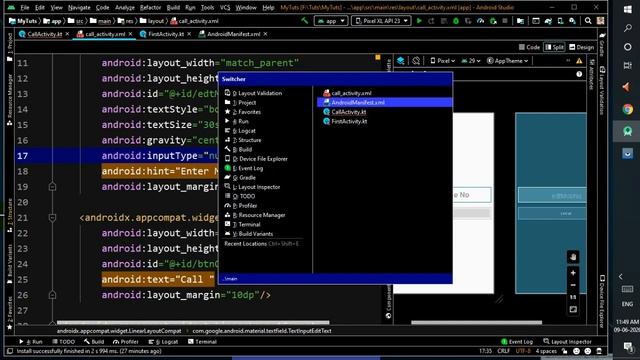
Task: Click the editor horizontal scrollbar
Action: coord(193,322)
